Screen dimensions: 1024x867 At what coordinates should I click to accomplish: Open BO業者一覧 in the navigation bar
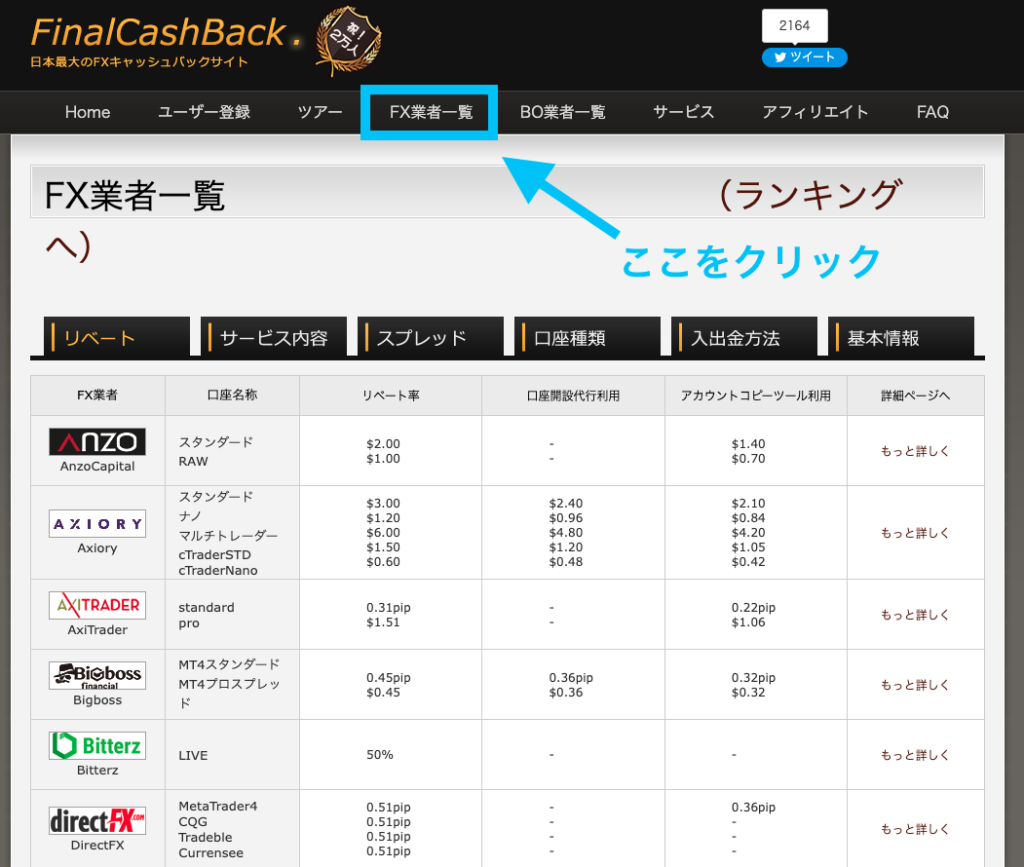pyautogui.click(x=562, y=112)
